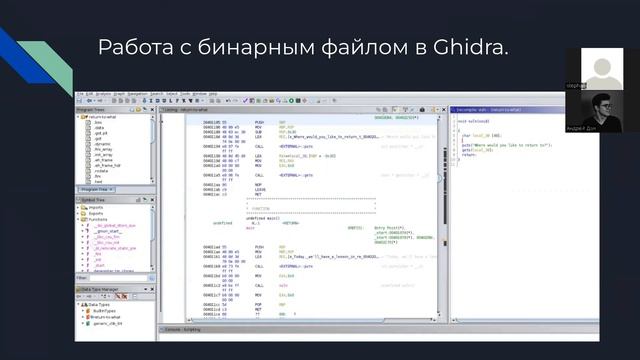
Task: Click the next Undefined (U) navigation icon
Action: point(164,100)
